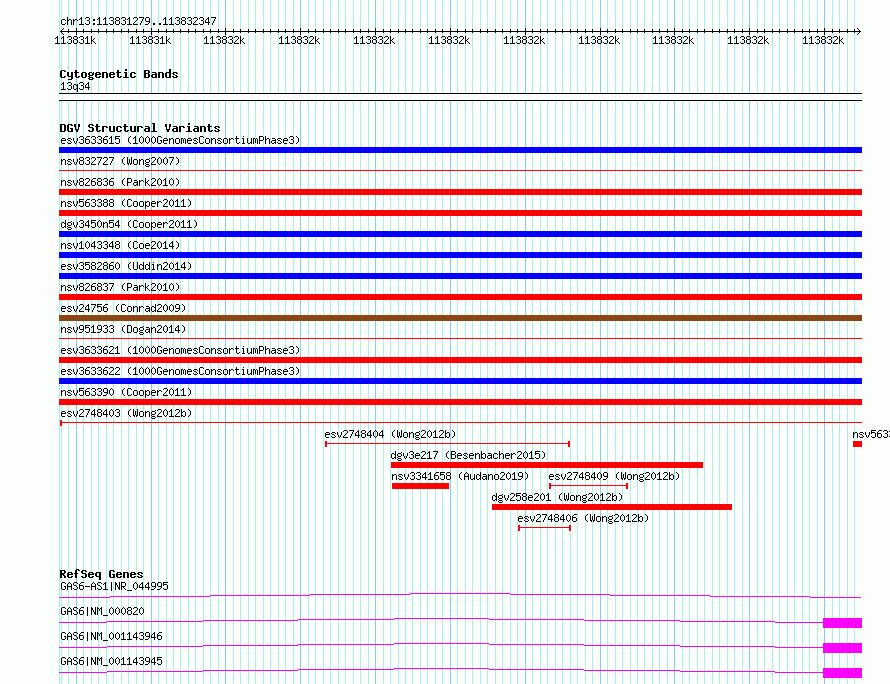890x684 pixels.
Task: Select the brown esv24756 variant bar
Action: click(x=460, y=318)
